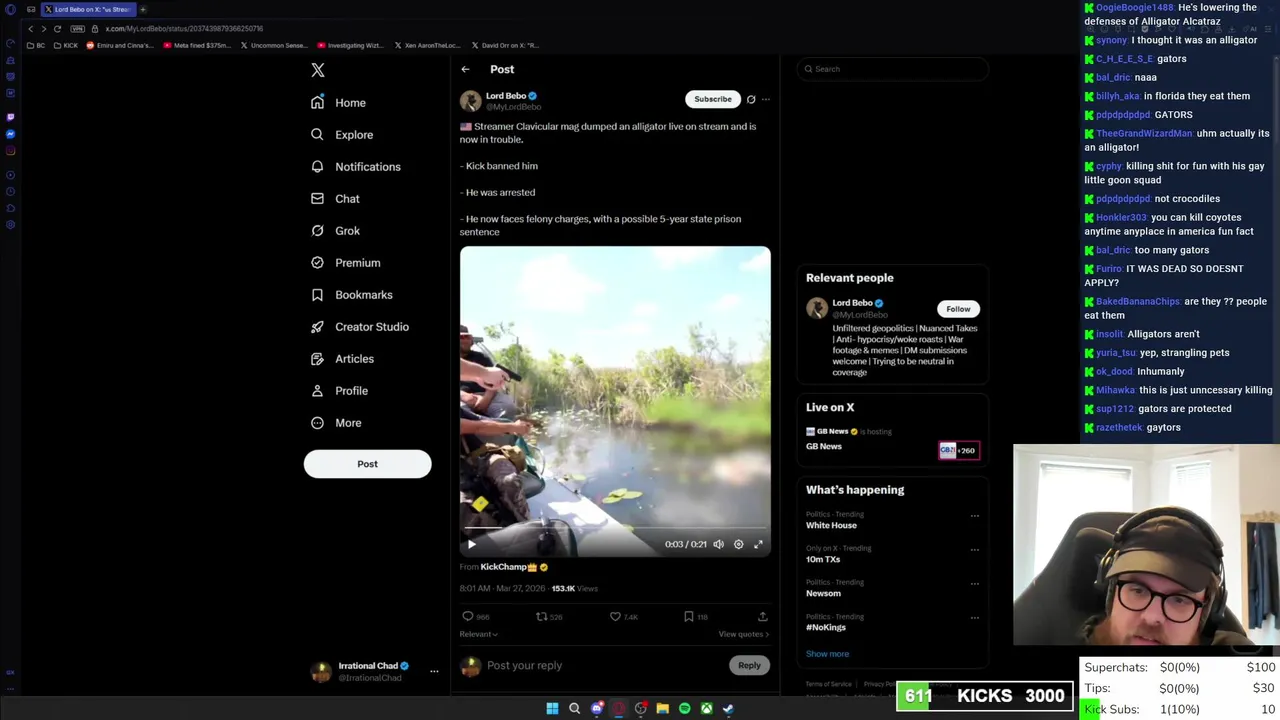
Task: Click Grok icon beside Subscribe button
Action: click(751, 99)
